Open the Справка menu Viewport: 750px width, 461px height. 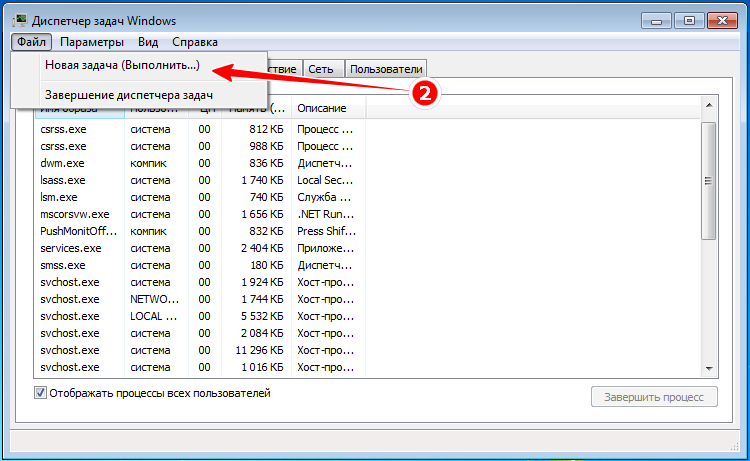click(x=195, y=42)
